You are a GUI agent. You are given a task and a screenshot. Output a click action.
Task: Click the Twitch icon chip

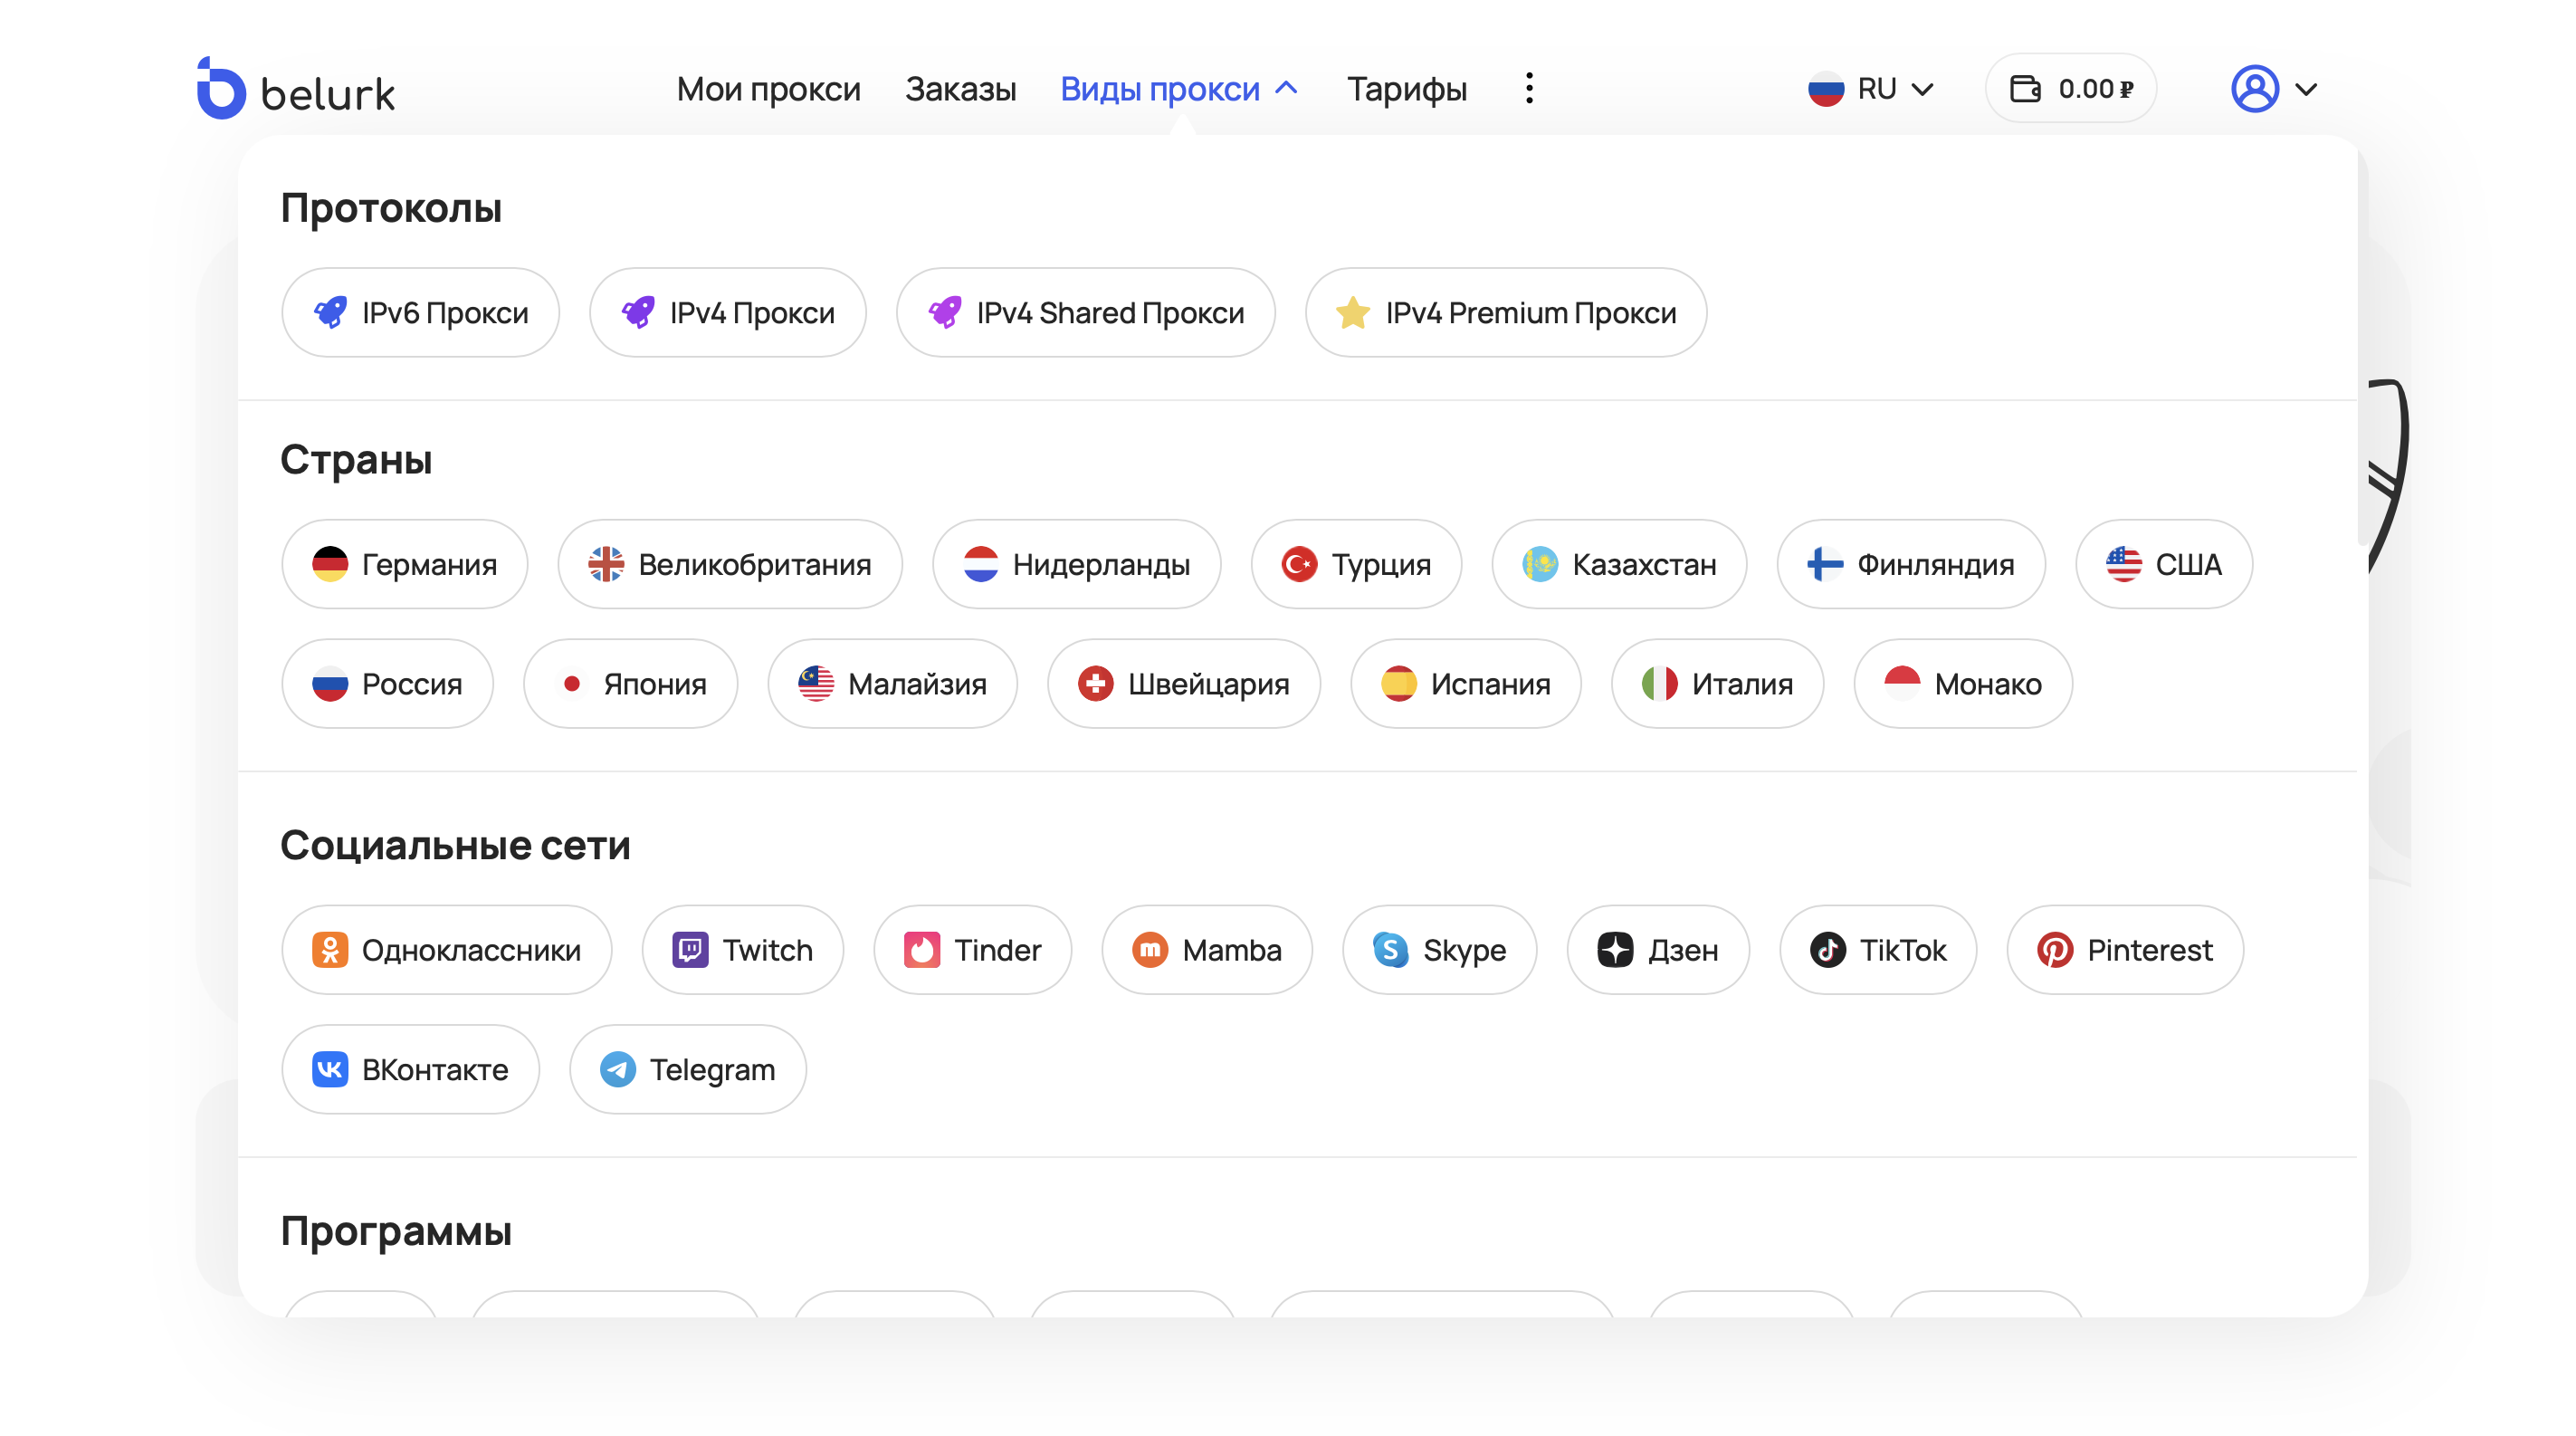pos(690,949)
